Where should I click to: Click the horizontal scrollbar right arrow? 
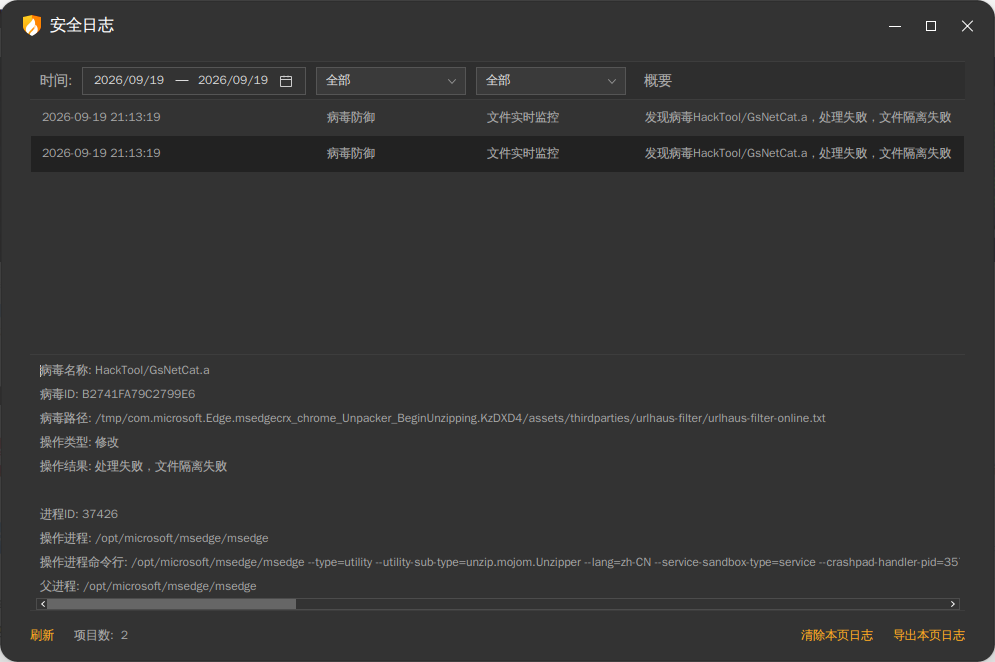point(953,604)
